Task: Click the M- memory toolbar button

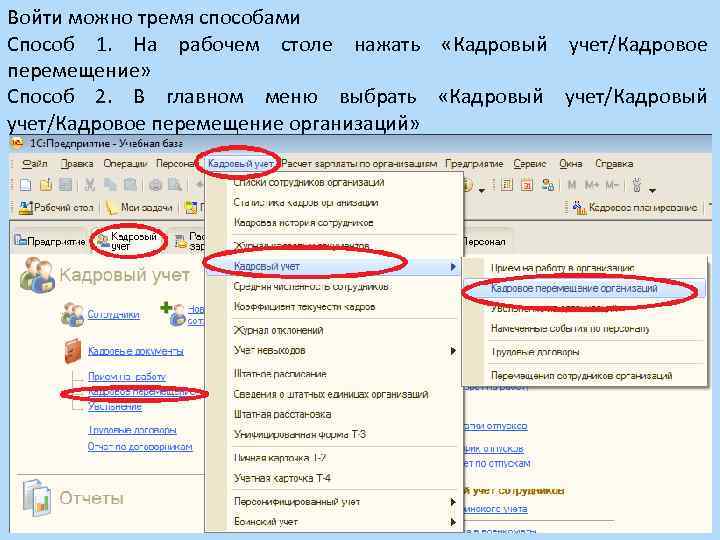Action: pyautogui.click(x=612, y=185)
